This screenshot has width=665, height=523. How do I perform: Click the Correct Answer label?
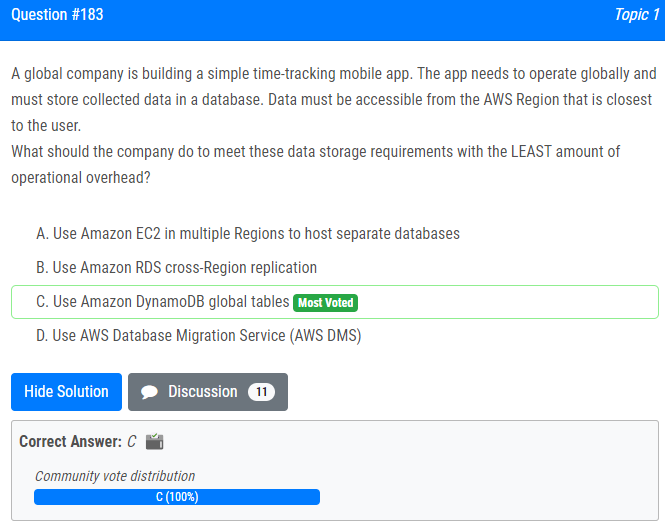tap(70, 442)
